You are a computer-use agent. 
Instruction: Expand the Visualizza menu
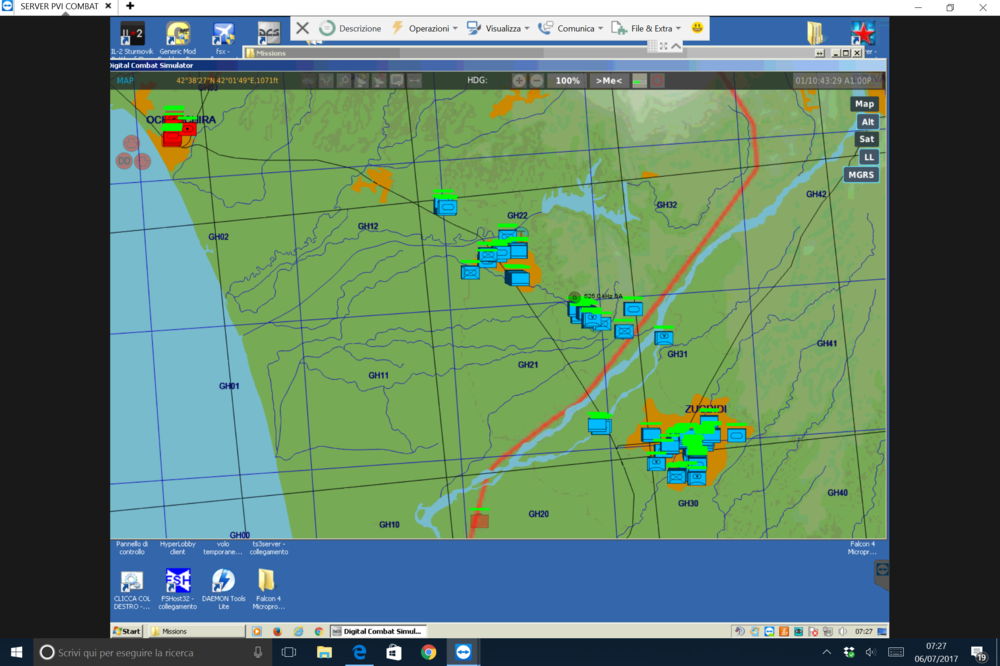[x=498, y=28]
